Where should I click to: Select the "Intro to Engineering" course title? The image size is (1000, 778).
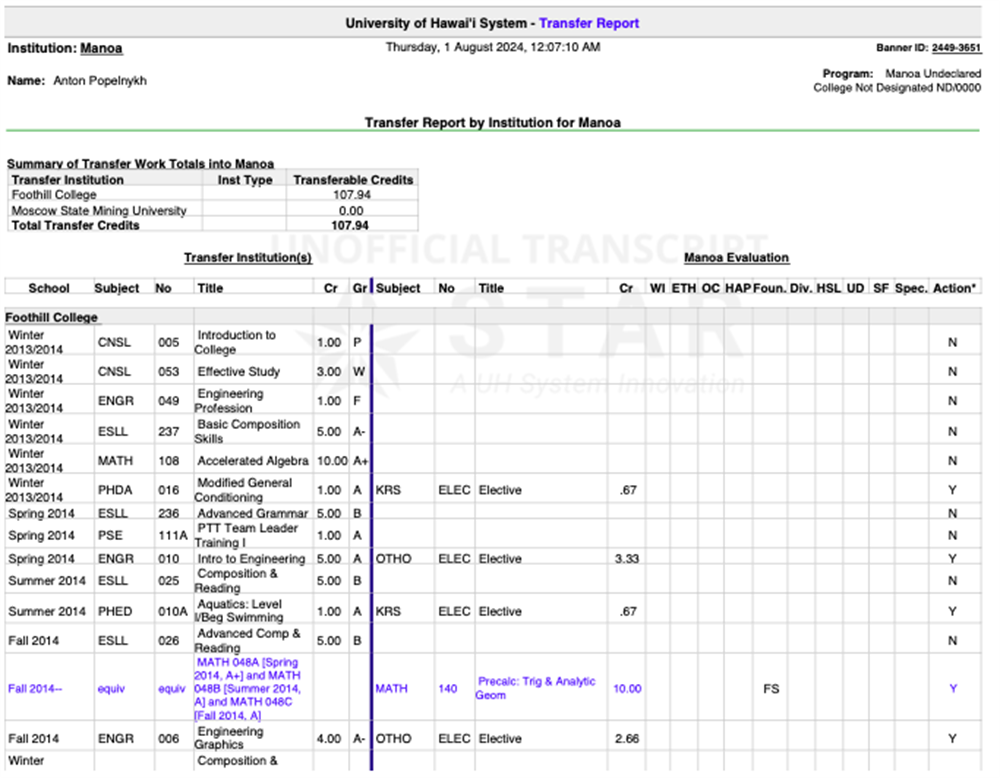coord(251,559)
